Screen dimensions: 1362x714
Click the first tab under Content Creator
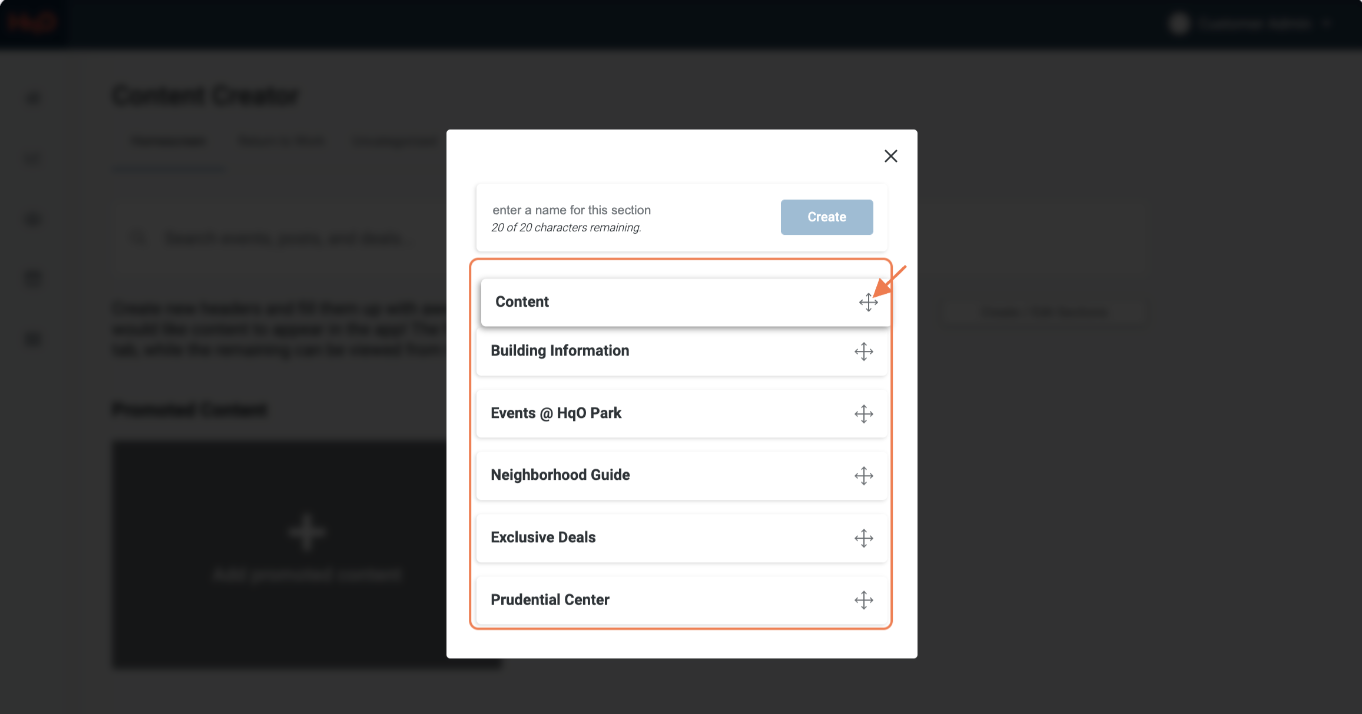(x=169, y=142)
